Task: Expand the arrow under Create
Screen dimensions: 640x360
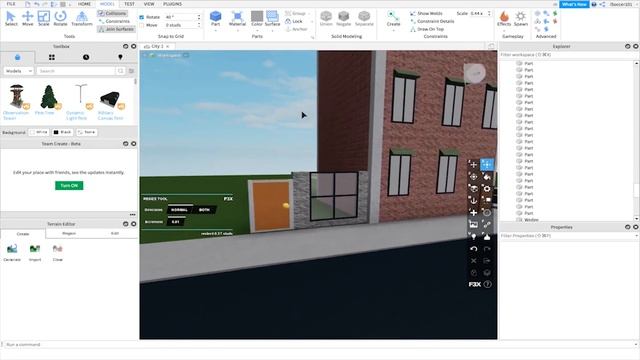Action: 393,30
